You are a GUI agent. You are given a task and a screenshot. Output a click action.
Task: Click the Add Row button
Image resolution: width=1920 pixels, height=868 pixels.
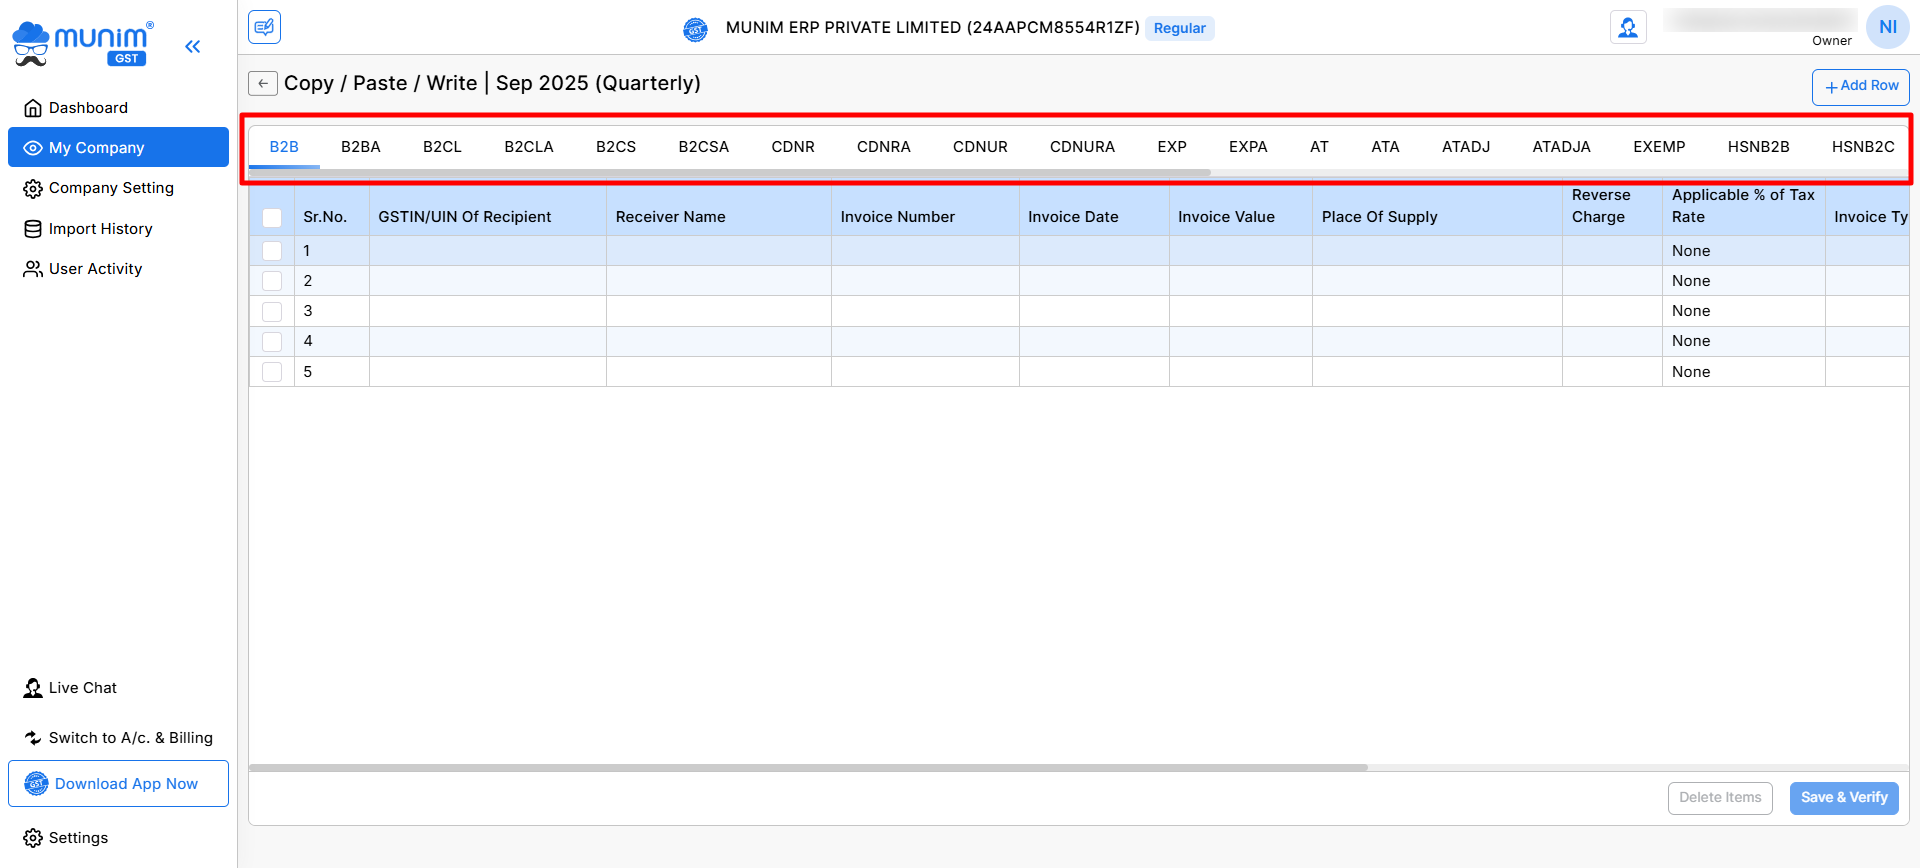click(1860, 87)
